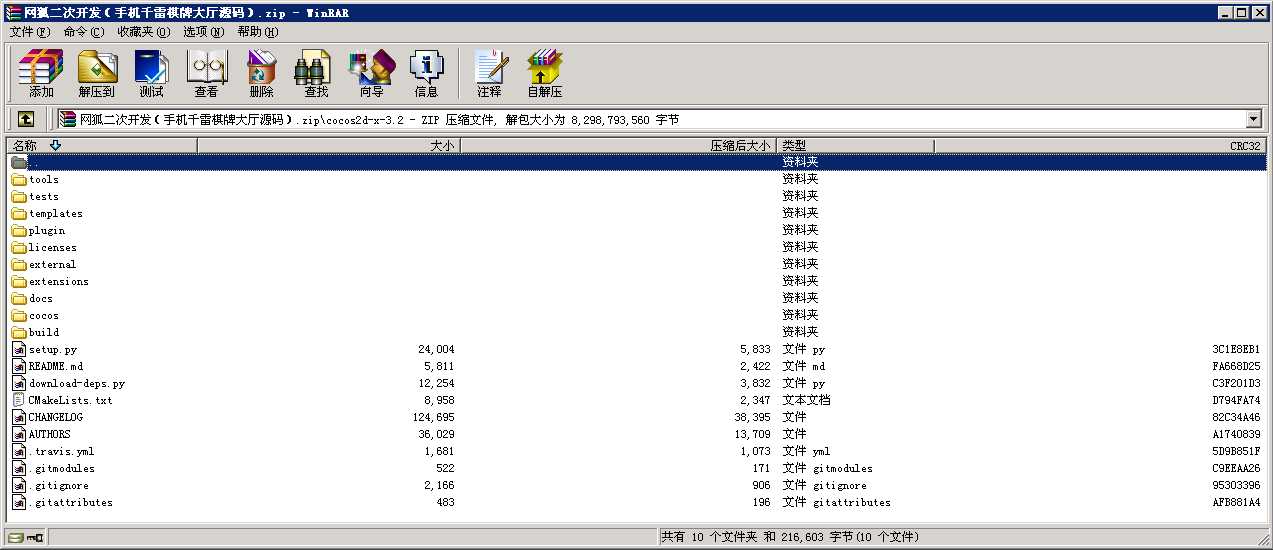Click the drive icon in status bar

[16, 537]
